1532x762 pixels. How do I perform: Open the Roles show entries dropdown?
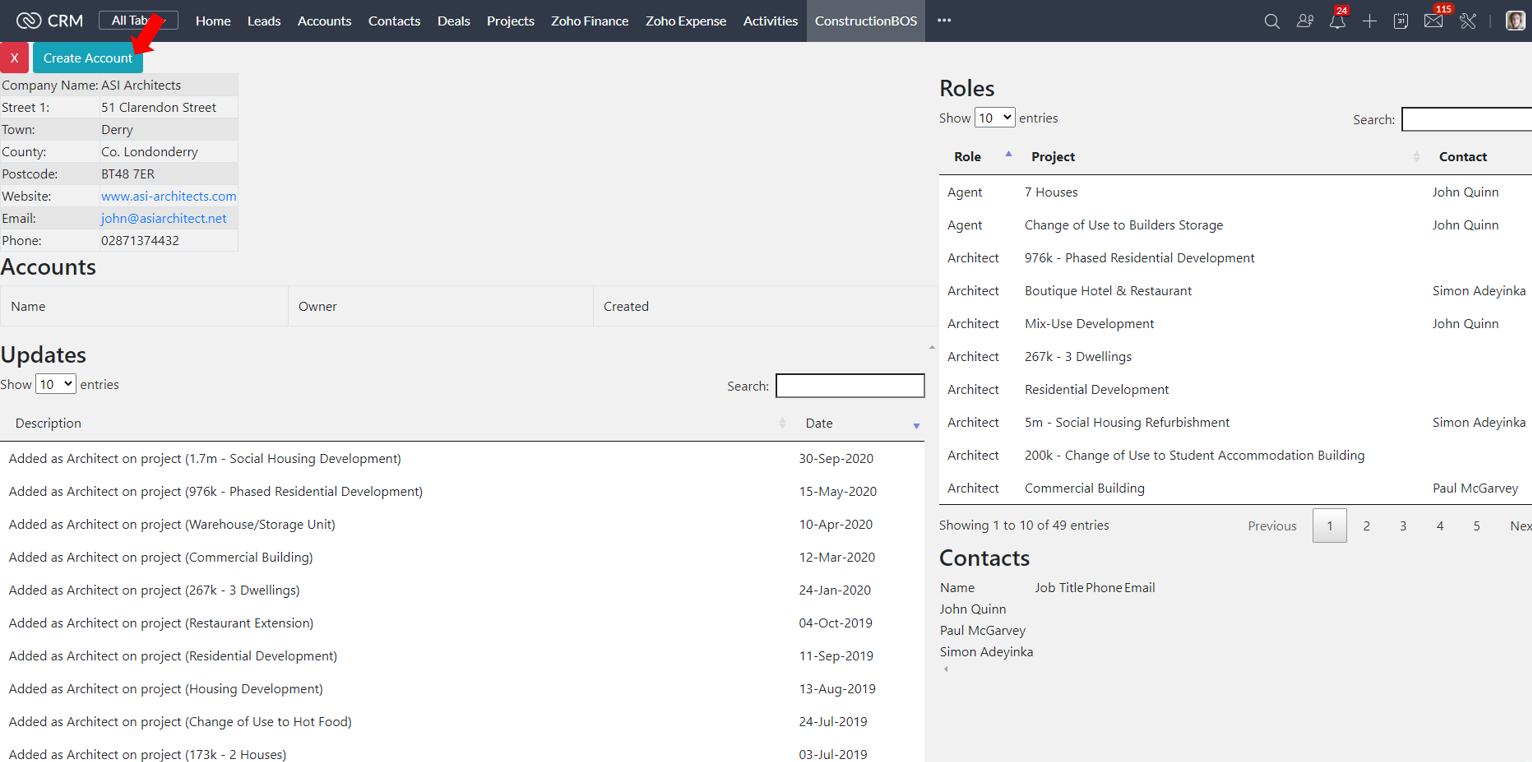tap(995, 118)
